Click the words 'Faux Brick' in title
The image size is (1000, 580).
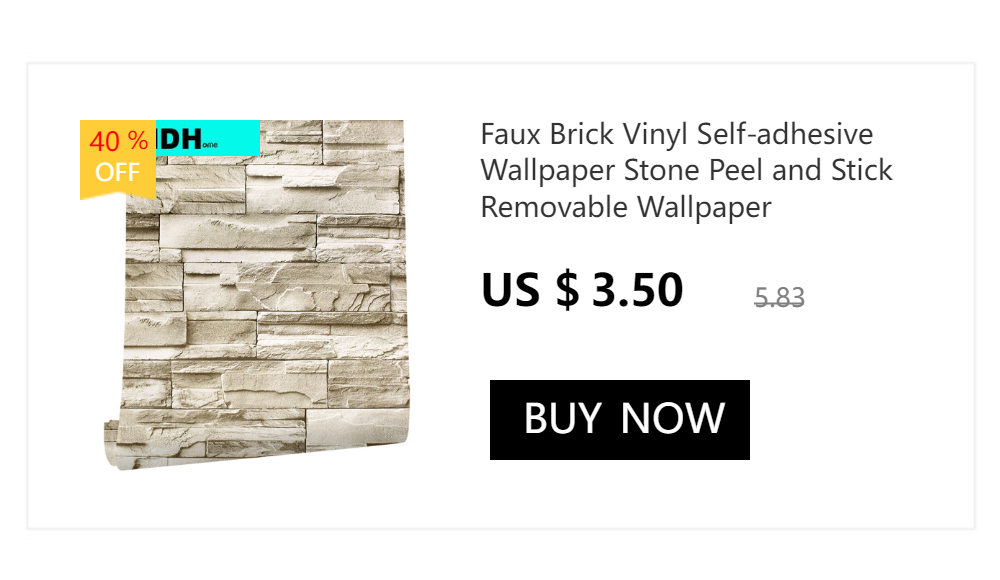coord(547,134)
